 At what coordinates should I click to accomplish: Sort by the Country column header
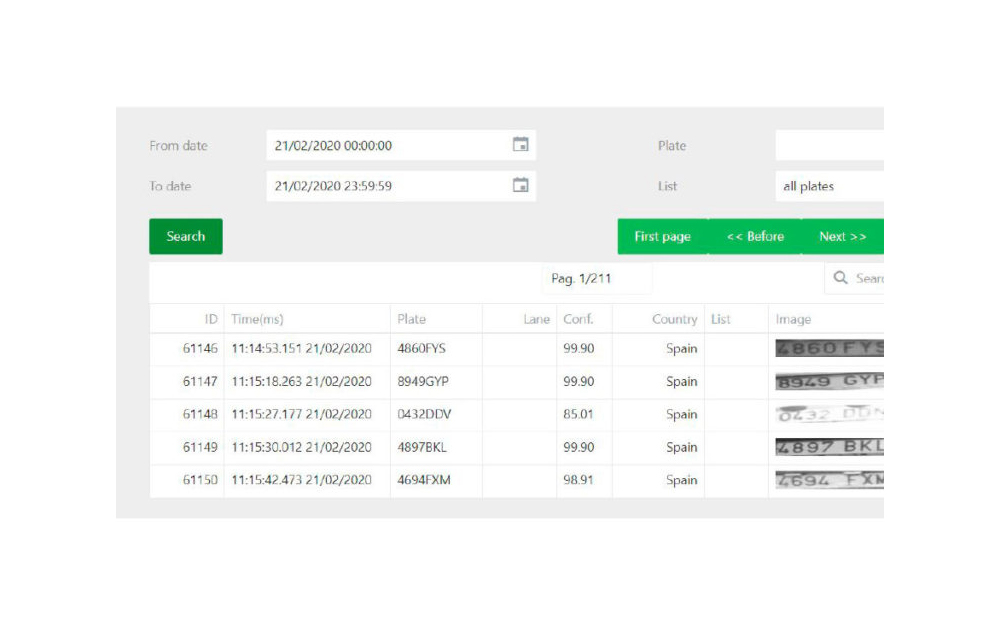(x=674, y=319)
